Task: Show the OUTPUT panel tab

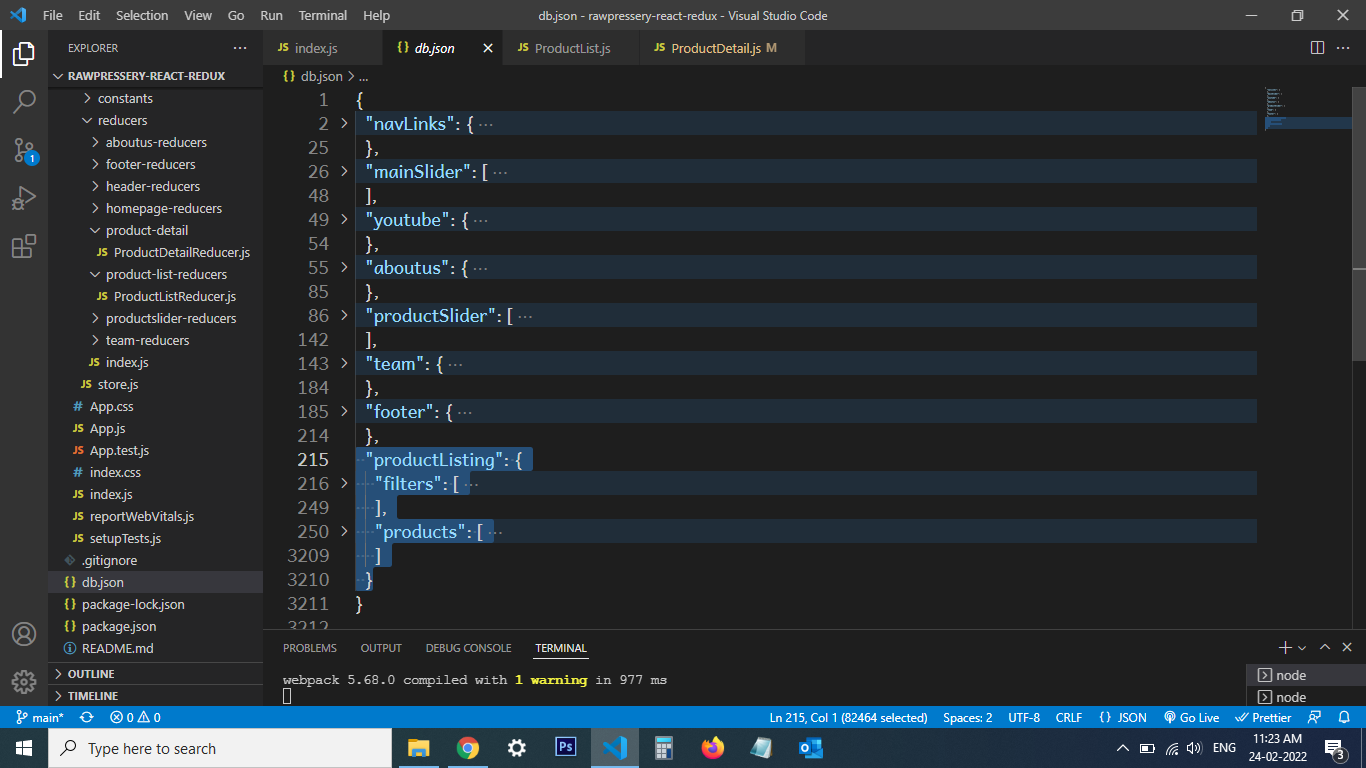Action: coord(381,648)
